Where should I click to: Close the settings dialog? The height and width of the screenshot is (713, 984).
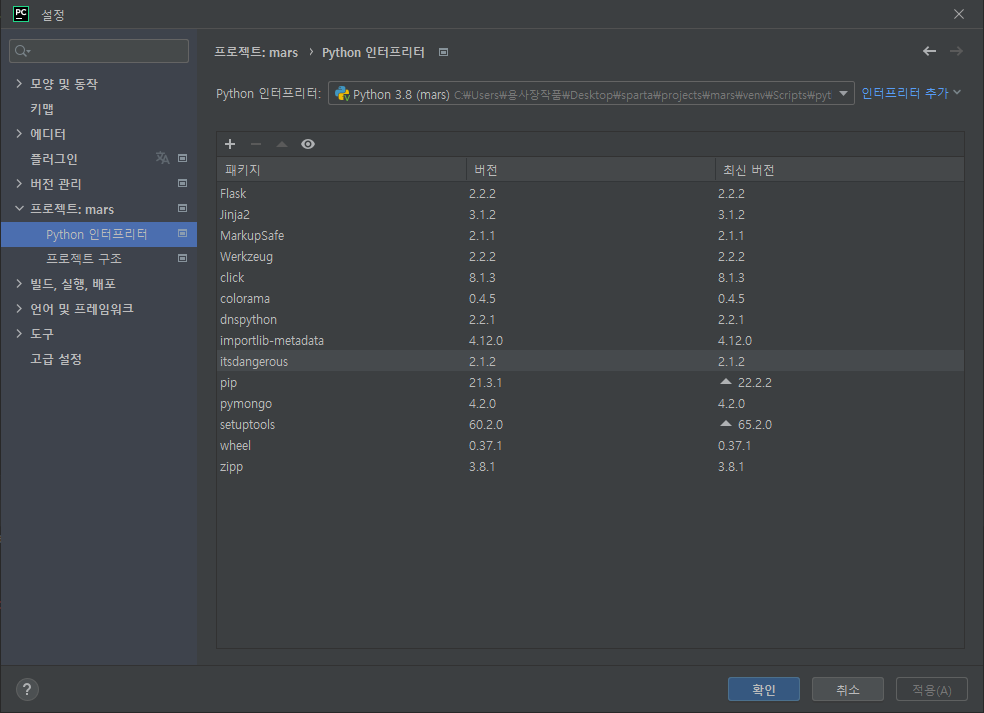point(959,14)
